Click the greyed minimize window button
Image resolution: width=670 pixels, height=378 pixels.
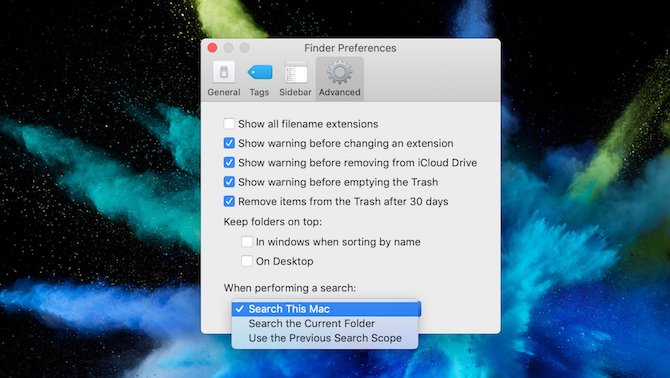[229, 48]
